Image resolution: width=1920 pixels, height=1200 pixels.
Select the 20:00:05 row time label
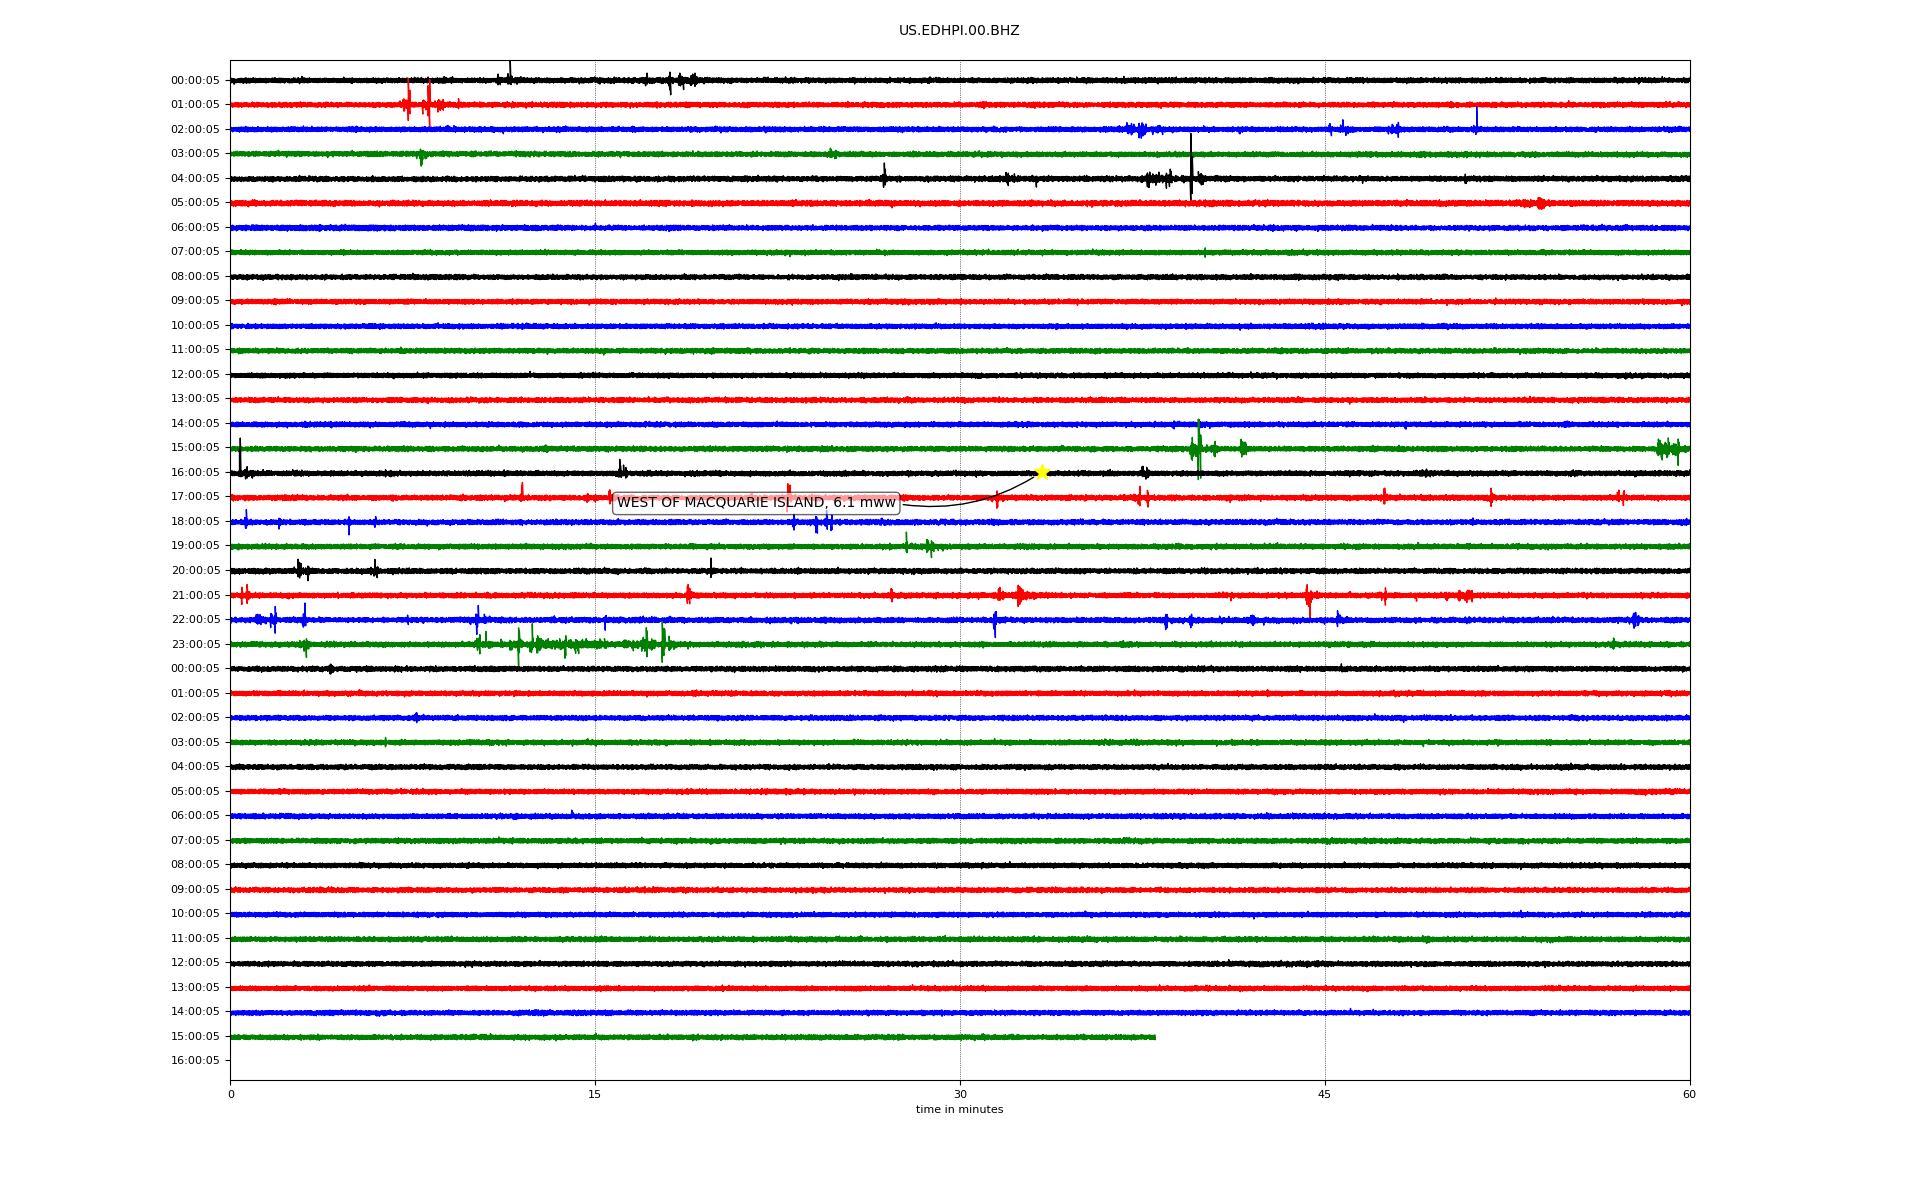(195, 571)
